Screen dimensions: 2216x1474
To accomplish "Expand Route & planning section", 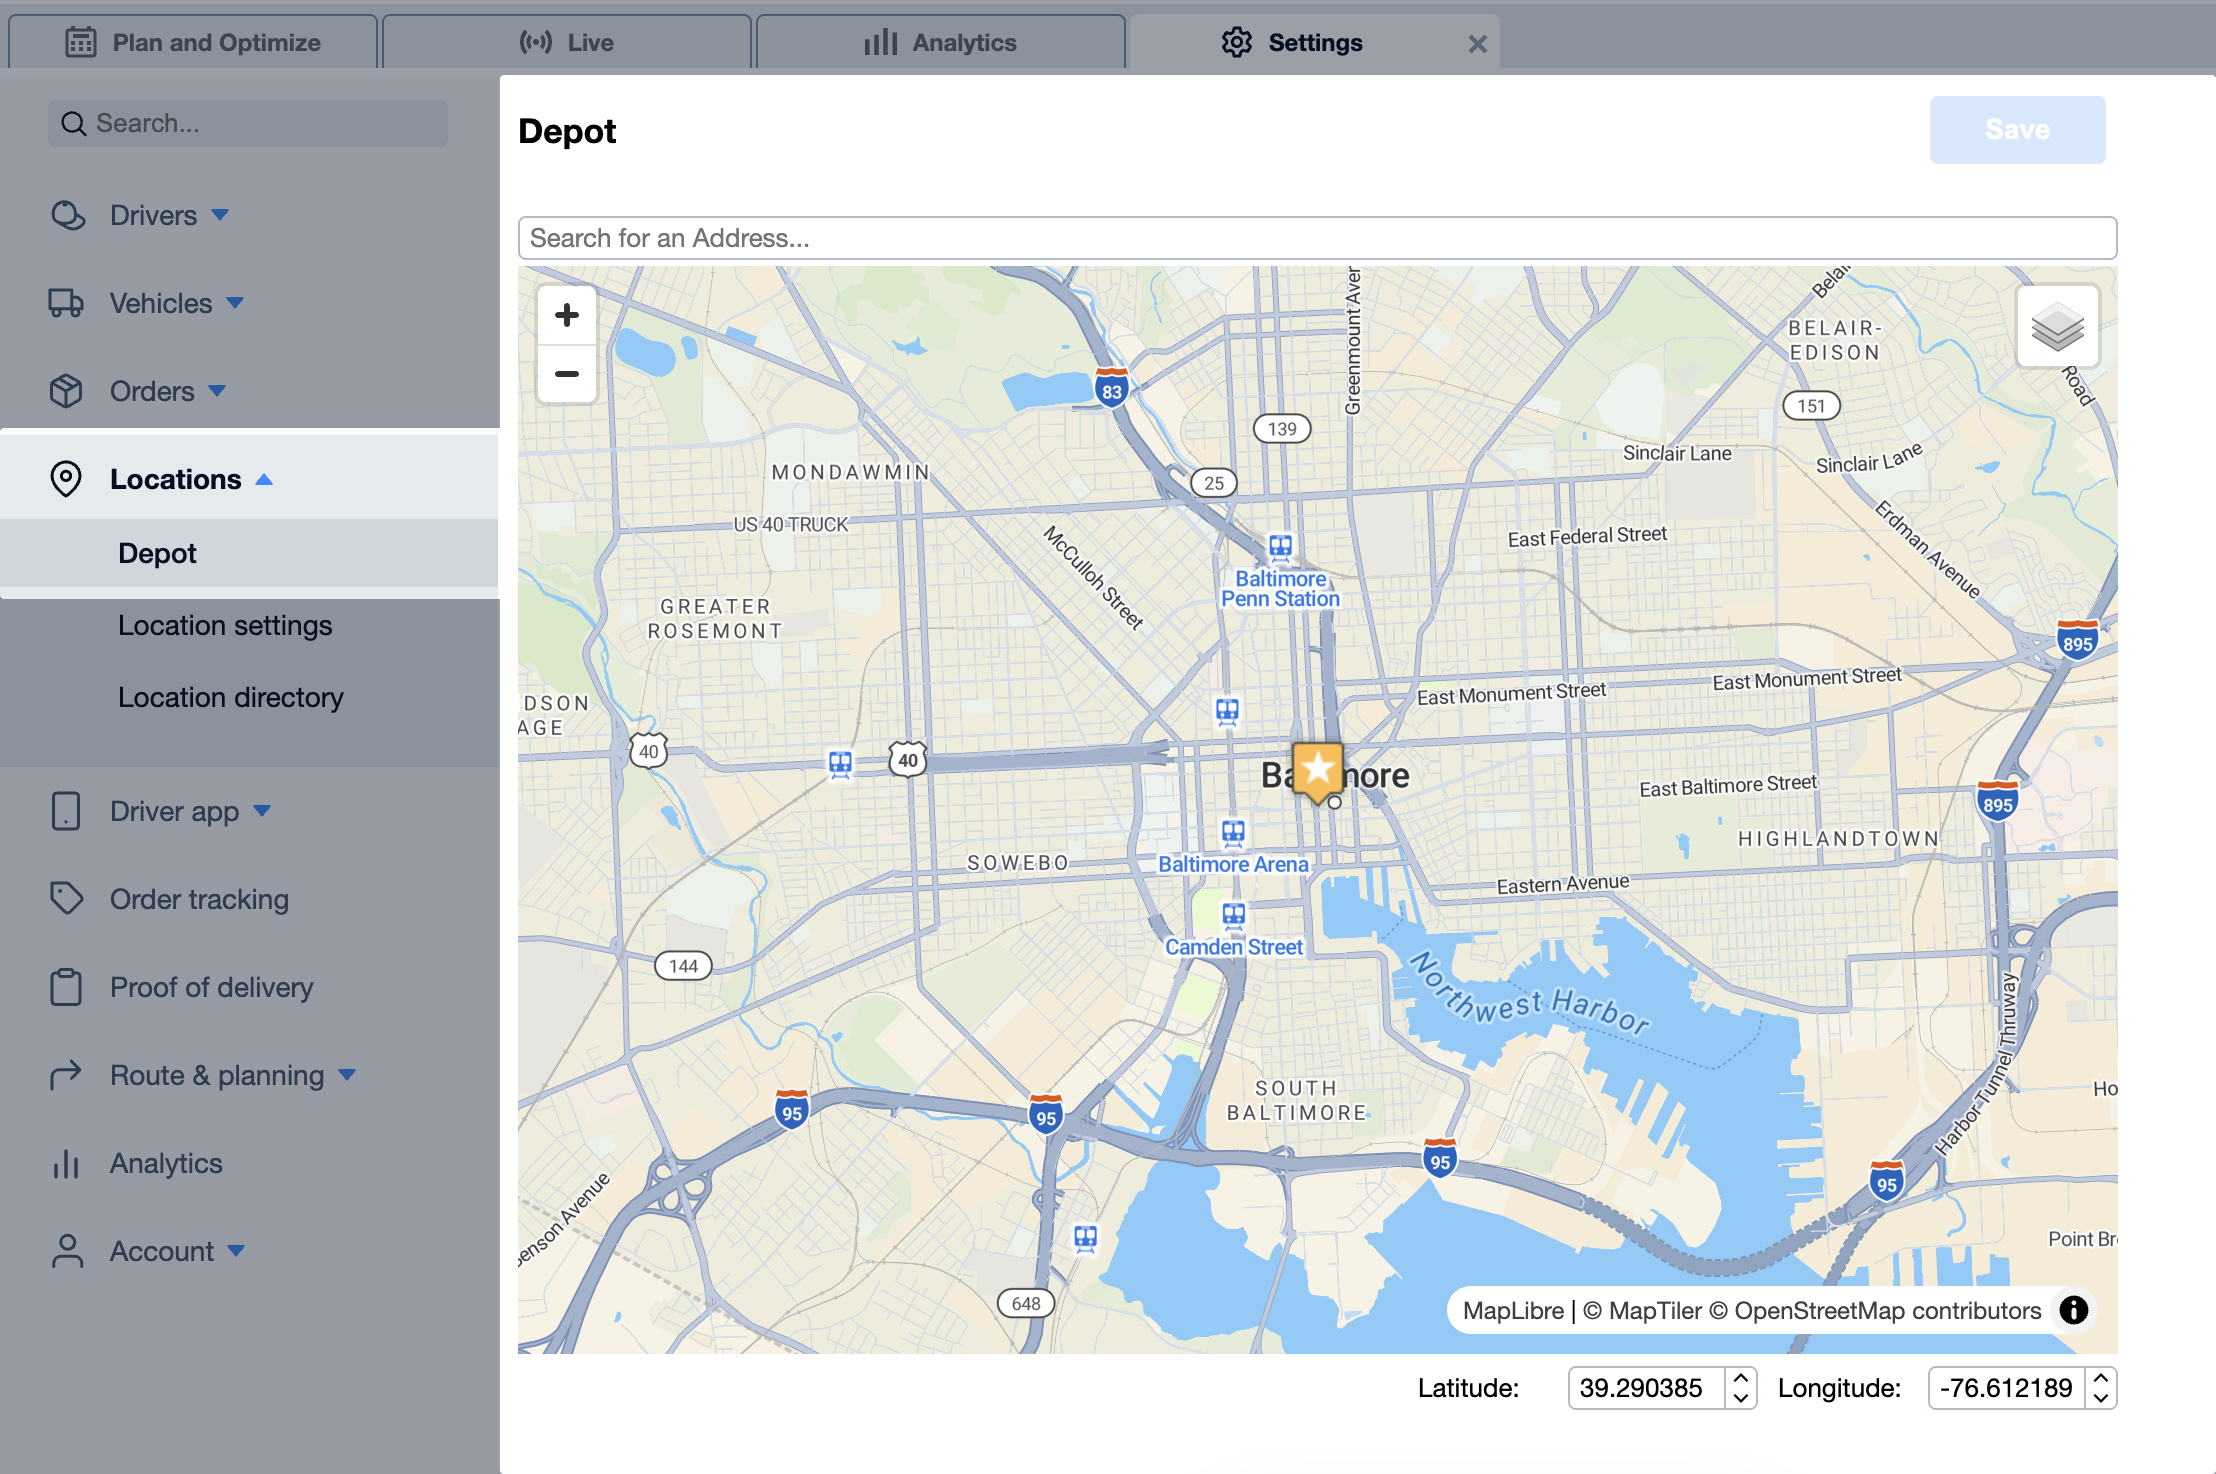I will coord(347,1075).
